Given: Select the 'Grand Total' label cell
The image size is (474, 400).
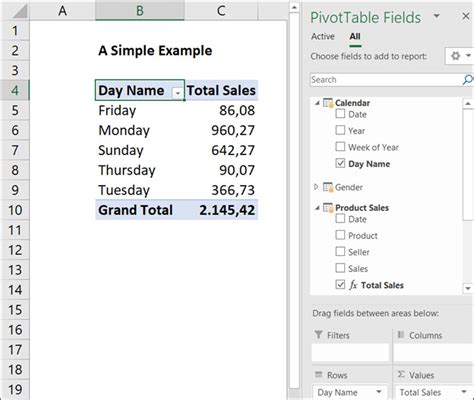Looking at the screenshot, I should pyautogui.click(x=140, y=210).
